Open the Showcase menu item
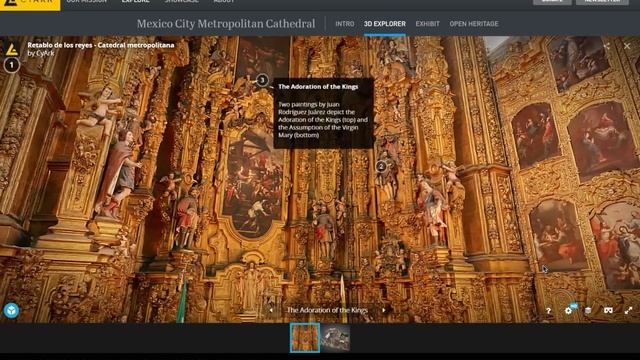 coord(182,2)
